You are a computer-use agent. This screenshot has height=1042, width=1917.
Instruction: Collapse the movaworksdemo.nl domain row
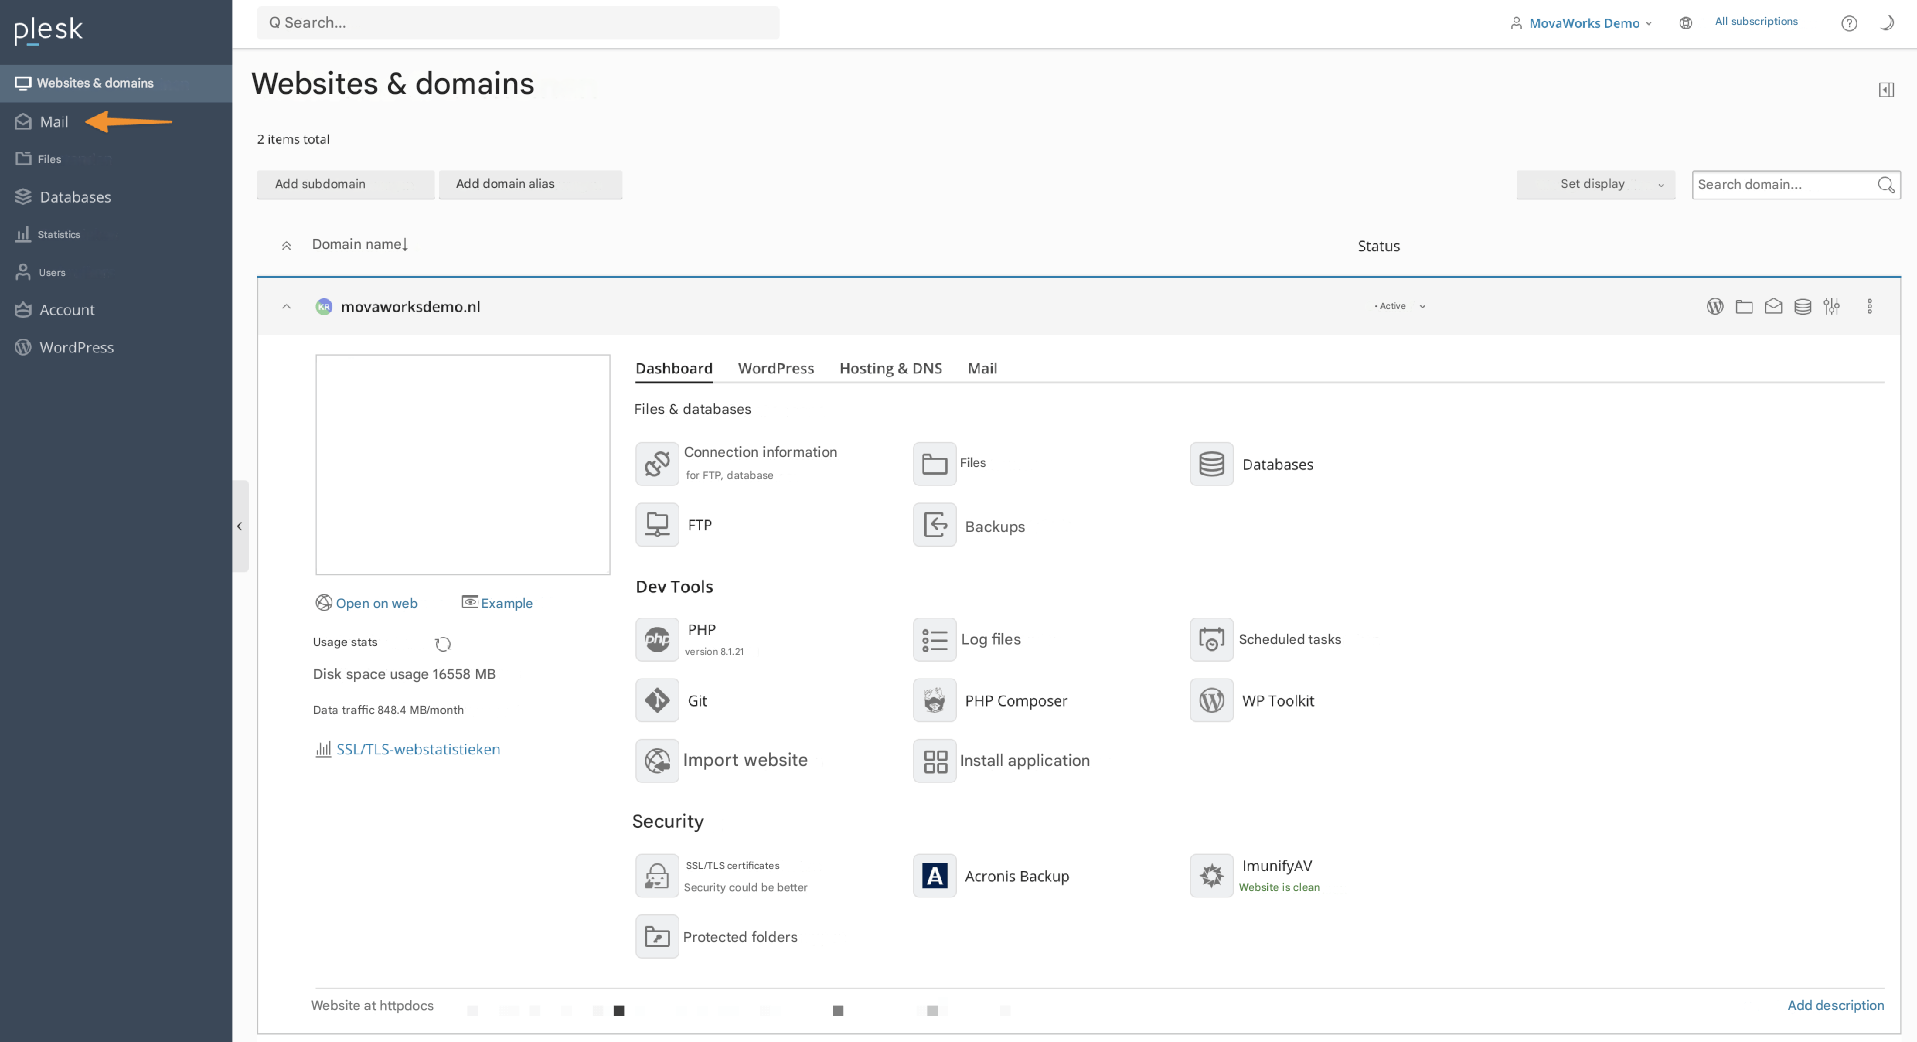point(287,307)
